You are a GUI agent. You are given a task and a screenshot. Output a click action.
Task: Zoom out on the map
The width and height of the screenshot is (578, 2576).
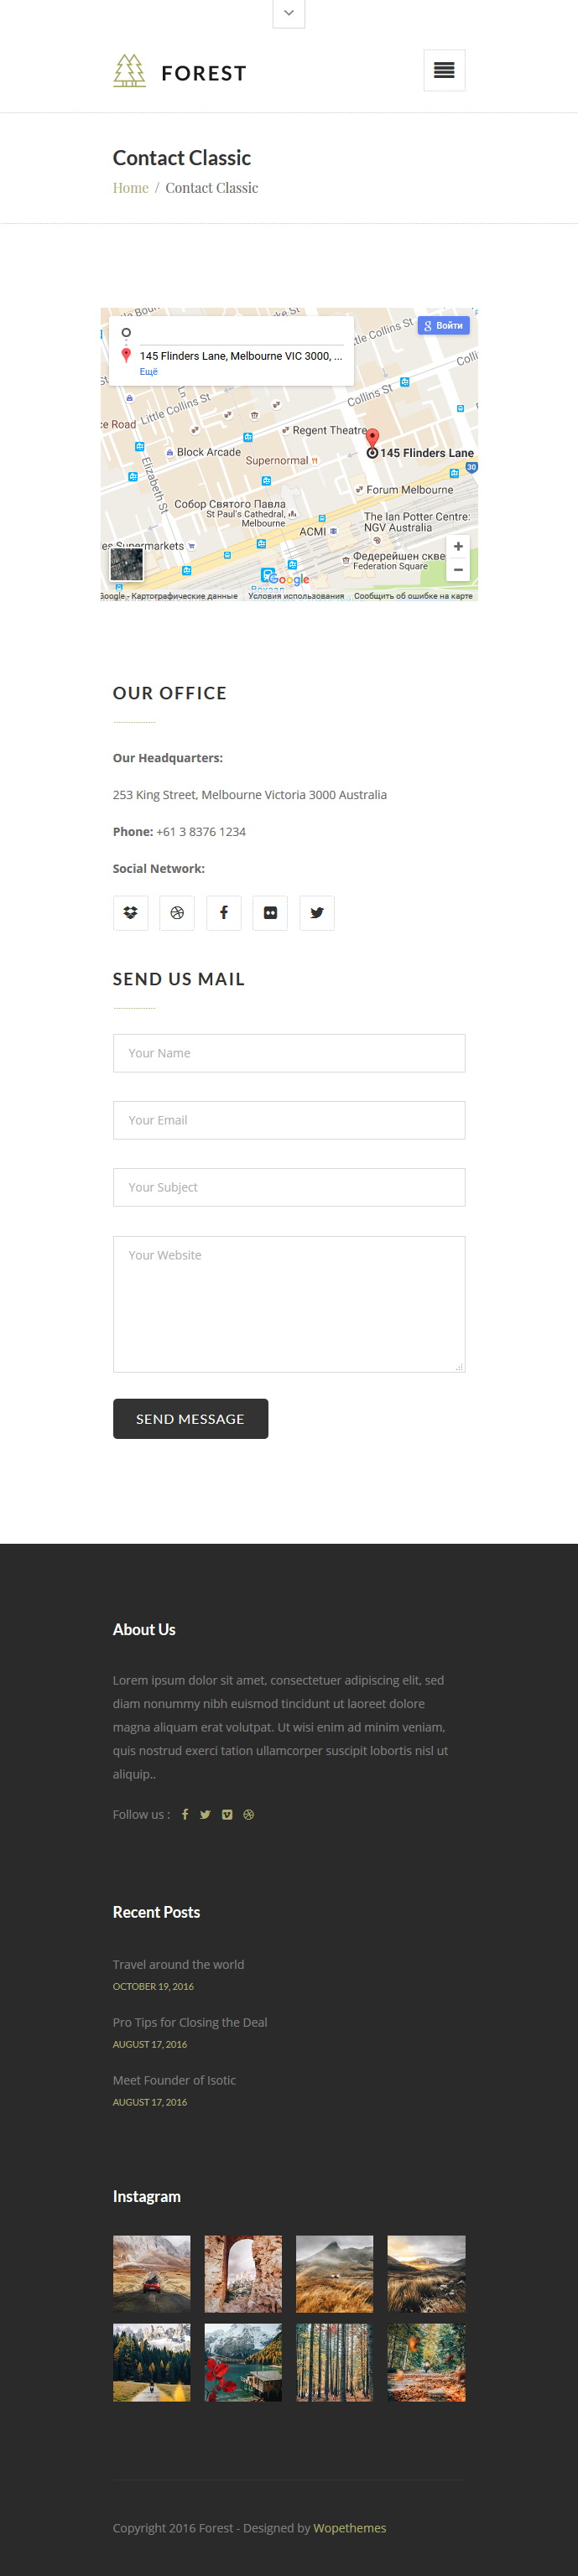click(458, 569)
